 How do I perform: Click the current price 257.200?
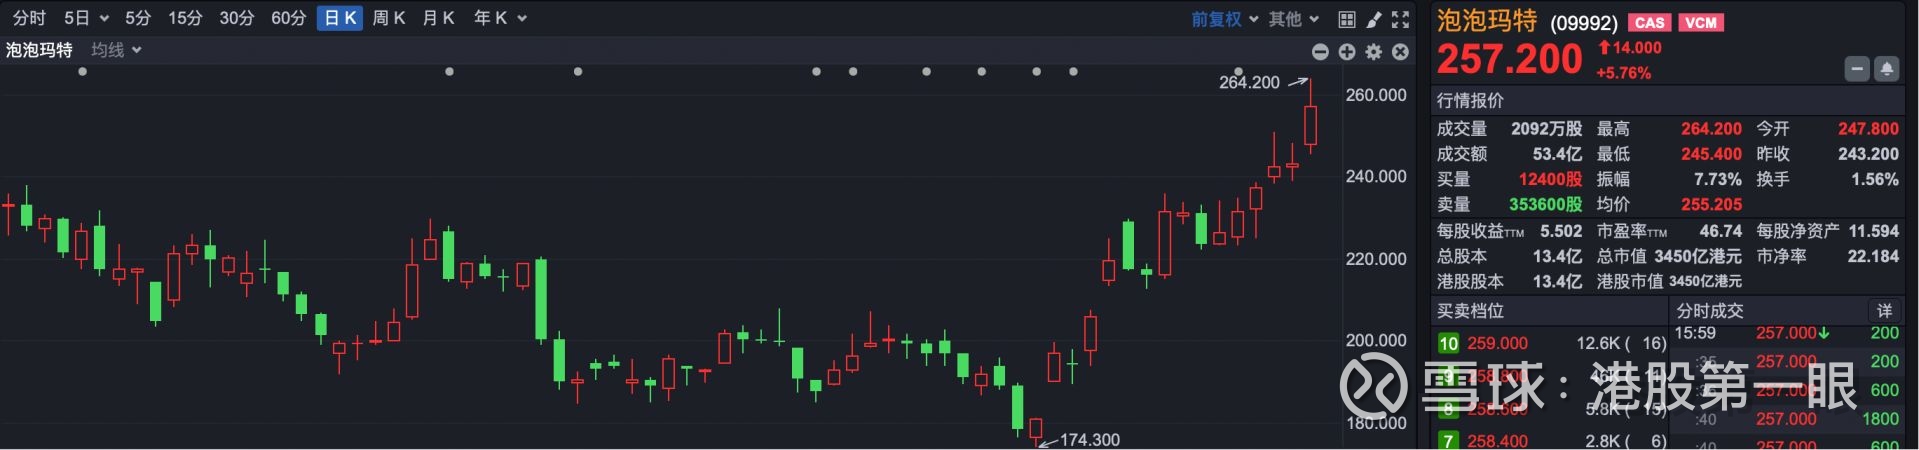[1510, 60]
